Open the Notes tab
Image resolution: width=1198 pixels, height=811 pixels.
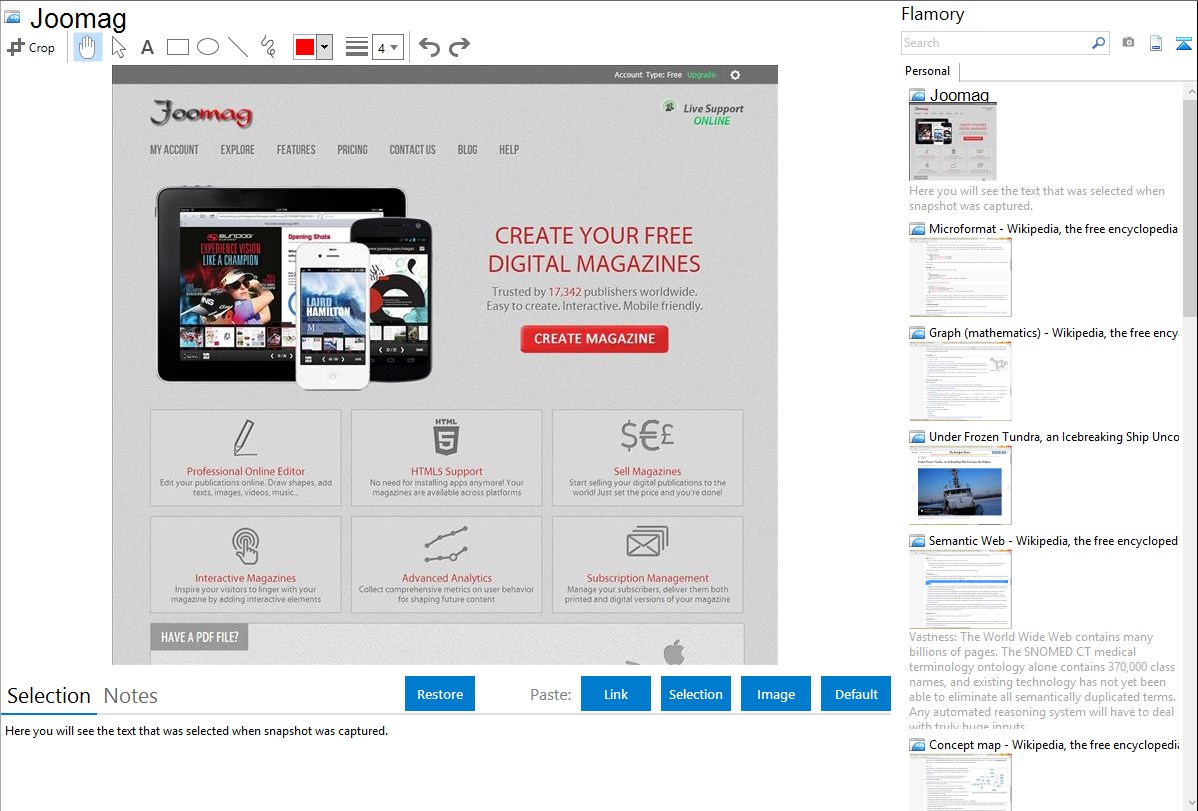(x=131, y=696)
